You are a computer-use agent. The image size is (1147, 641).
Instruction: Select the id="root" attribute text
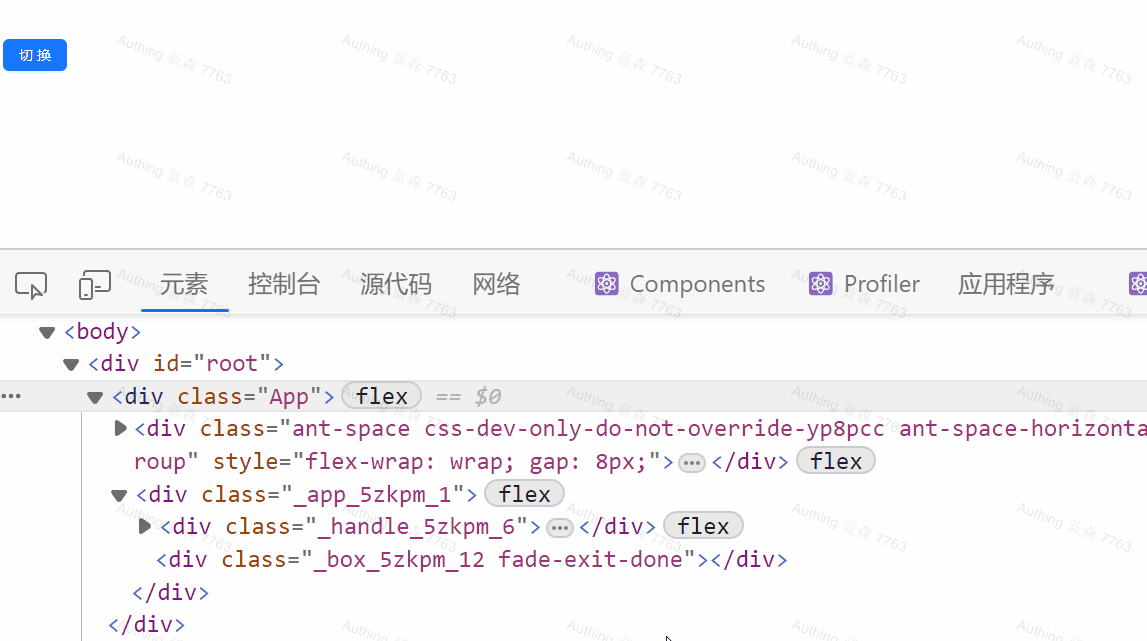[x=212, y=364]
